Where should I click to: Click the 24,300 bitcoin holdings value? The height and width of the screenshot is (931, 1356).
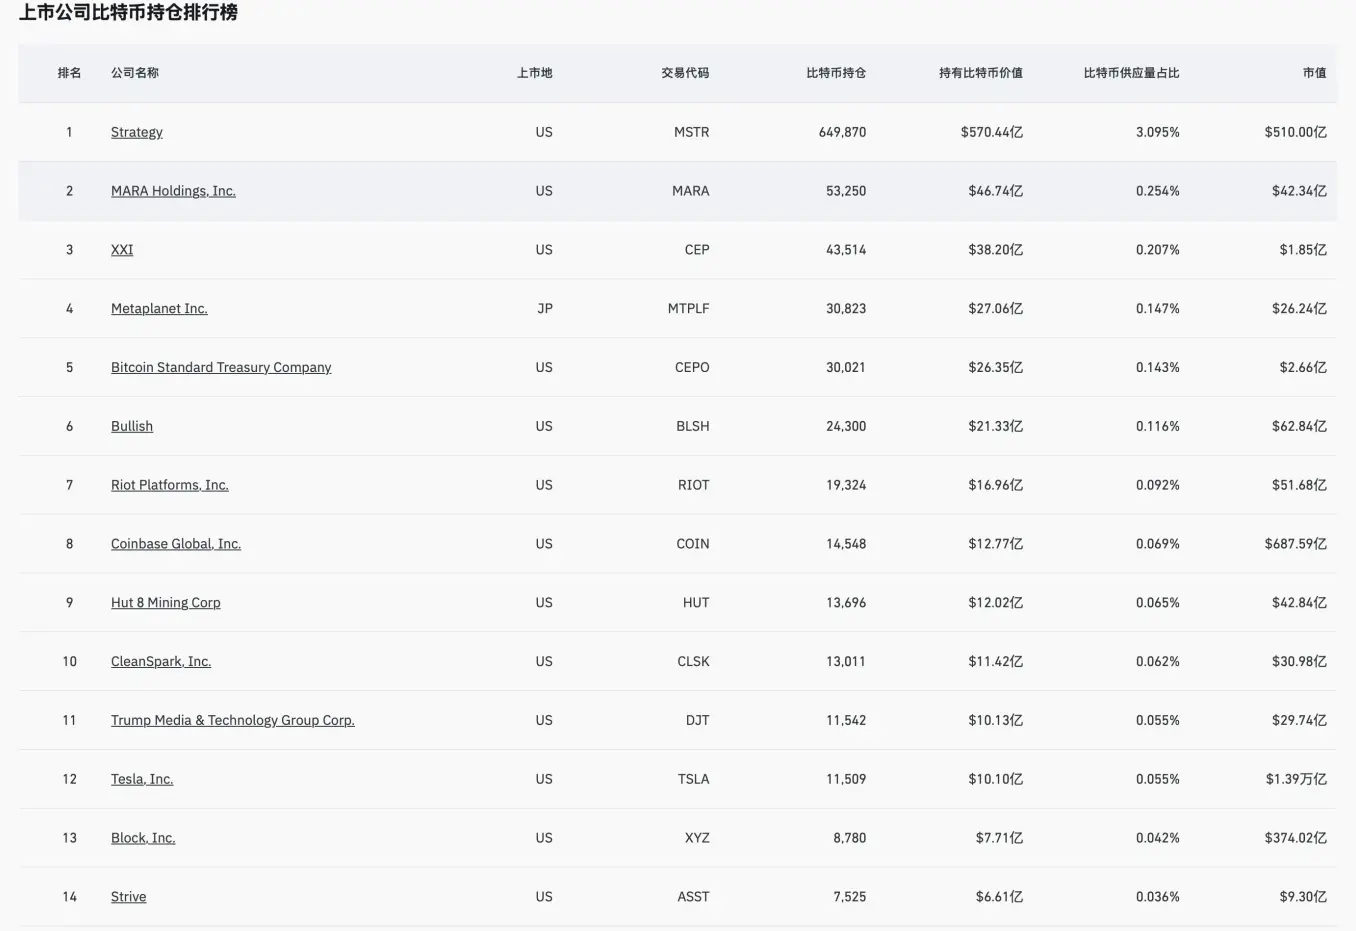pos(846,426)
